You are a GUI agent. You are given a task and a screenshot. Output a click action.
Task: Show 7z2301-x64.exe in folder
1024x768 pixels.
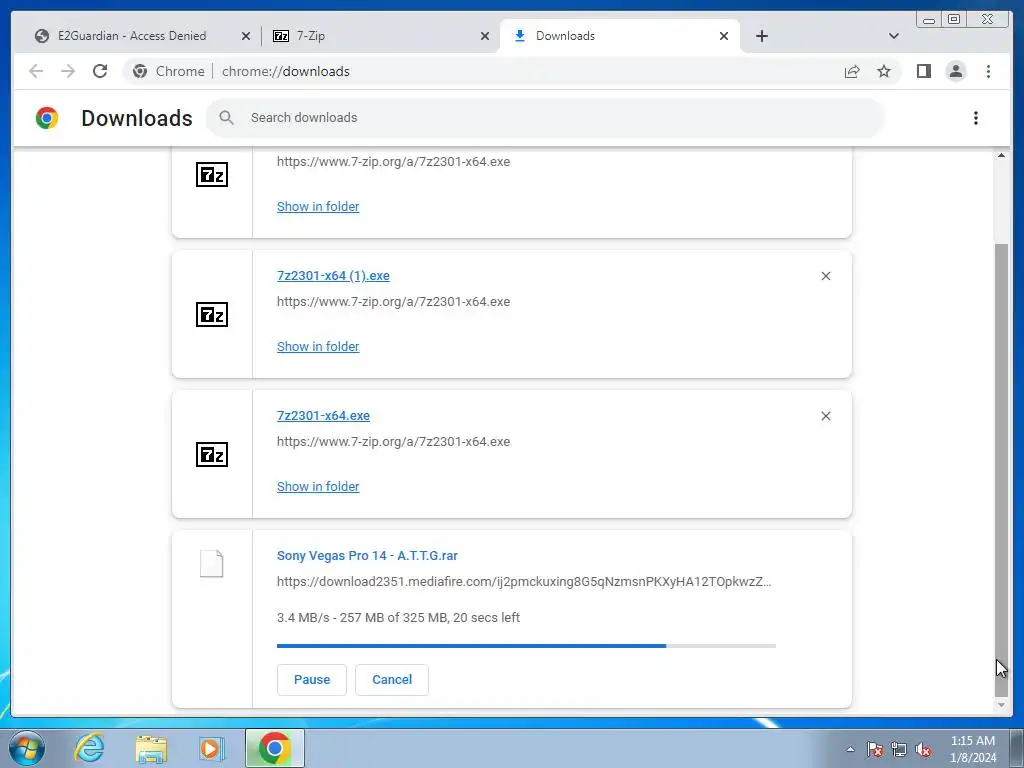coord(318,487)
